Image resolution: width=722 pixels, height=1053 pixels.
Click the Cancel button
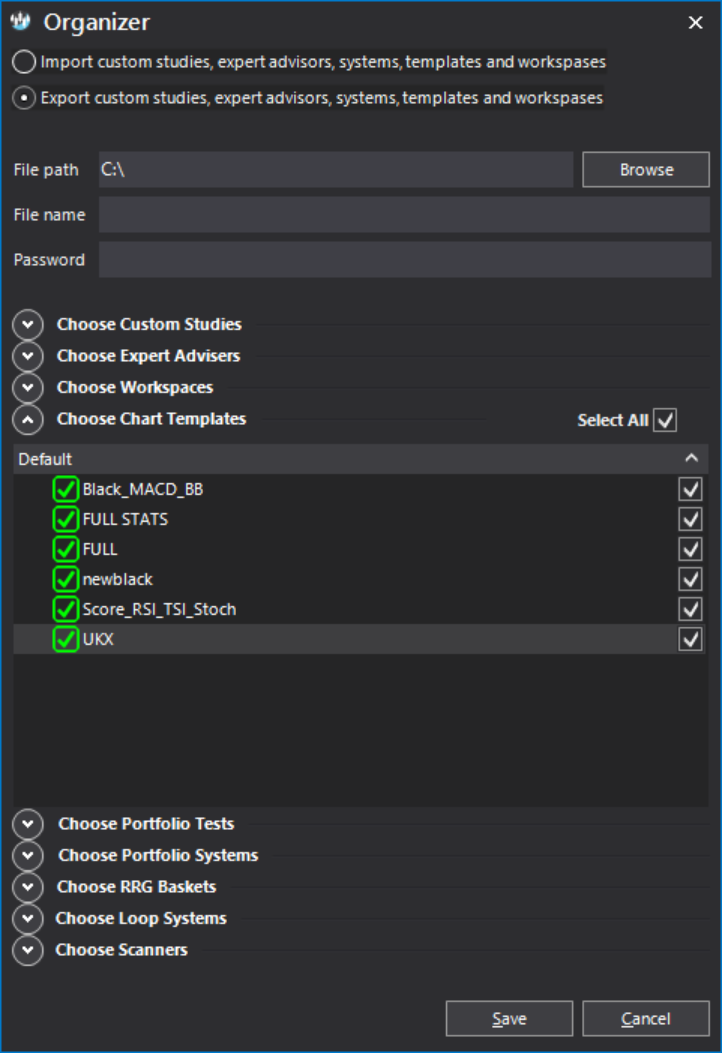click(645, 1018)
